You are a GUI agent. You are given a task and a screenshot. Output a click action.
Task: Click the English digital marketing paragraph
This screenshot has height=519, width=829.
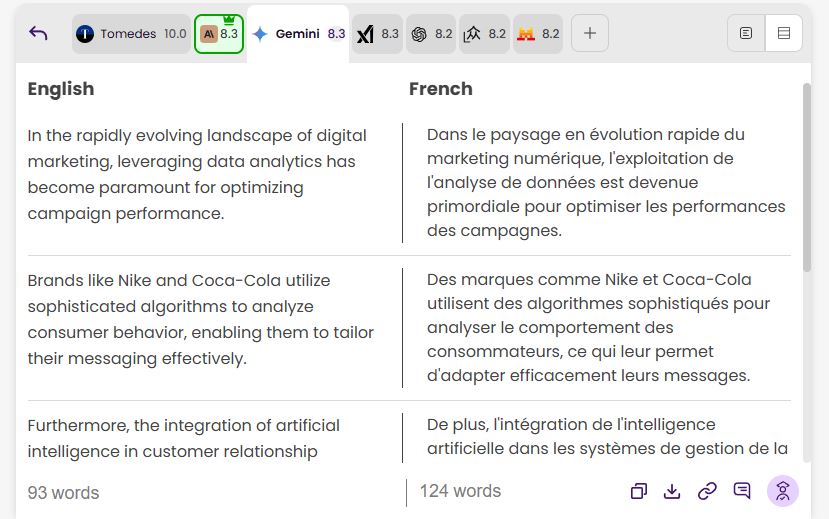coord(197,174)
